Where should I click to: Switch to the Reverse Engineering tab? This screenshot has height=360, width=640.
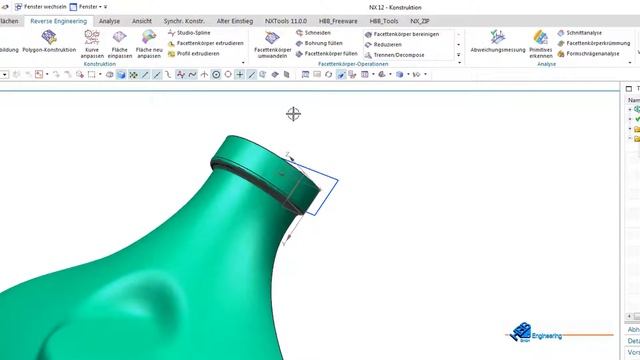click(58, 21)
